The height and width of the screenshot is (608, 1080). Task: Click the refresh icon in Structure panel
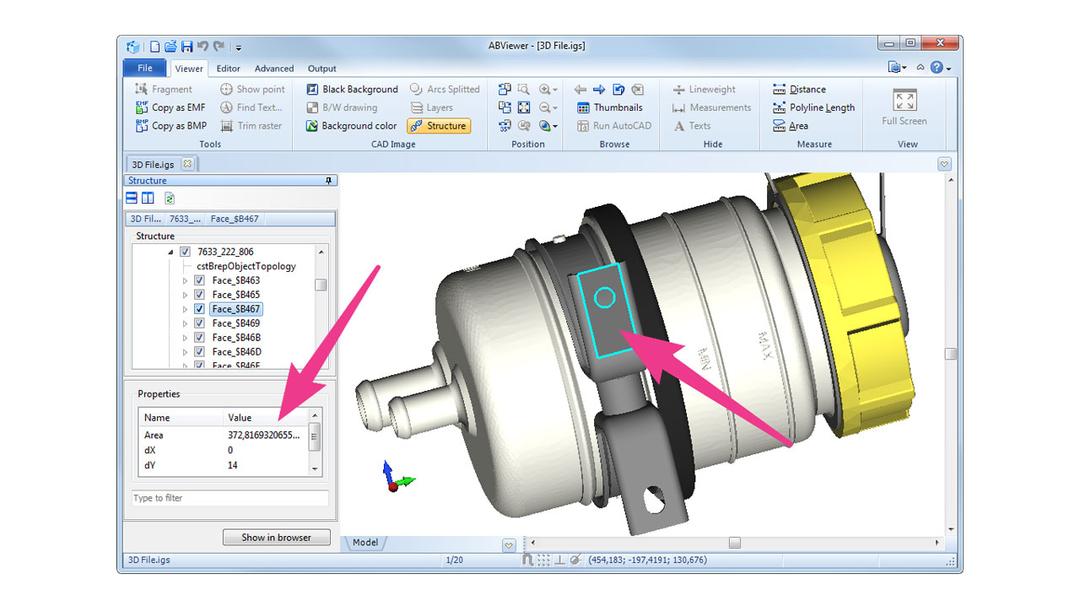click(x=170, y=199)
